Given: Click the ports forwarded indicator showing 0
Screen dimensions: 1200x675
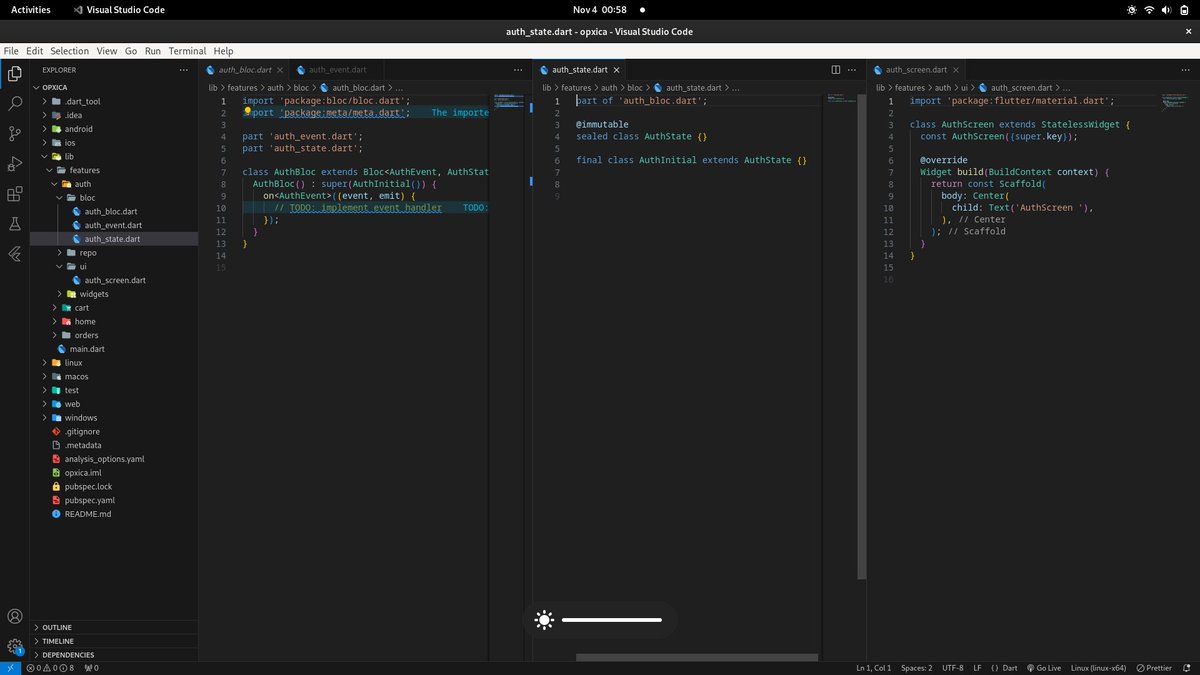Looking at the screenshot, I should point(91,667).
